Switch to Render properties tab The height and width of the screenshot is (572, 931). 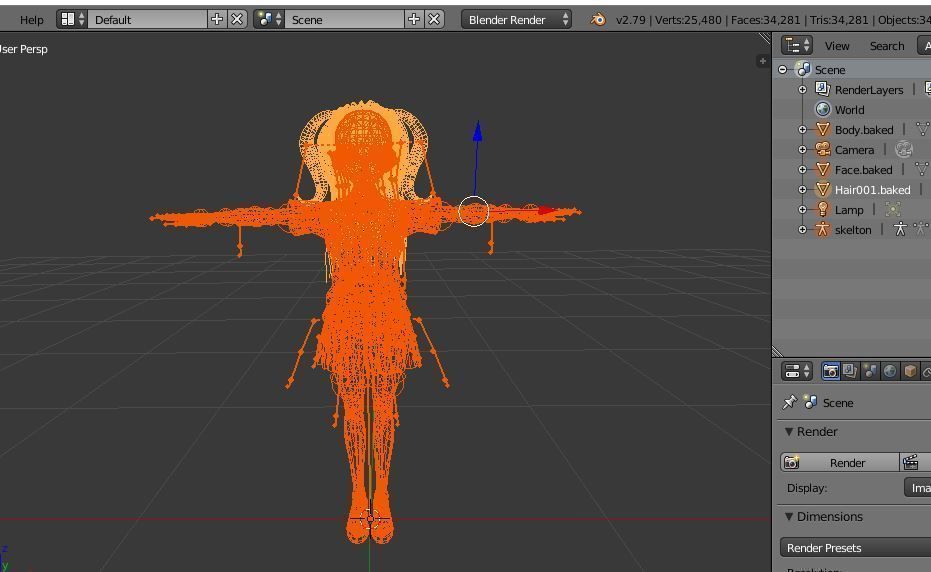[830, 371]
